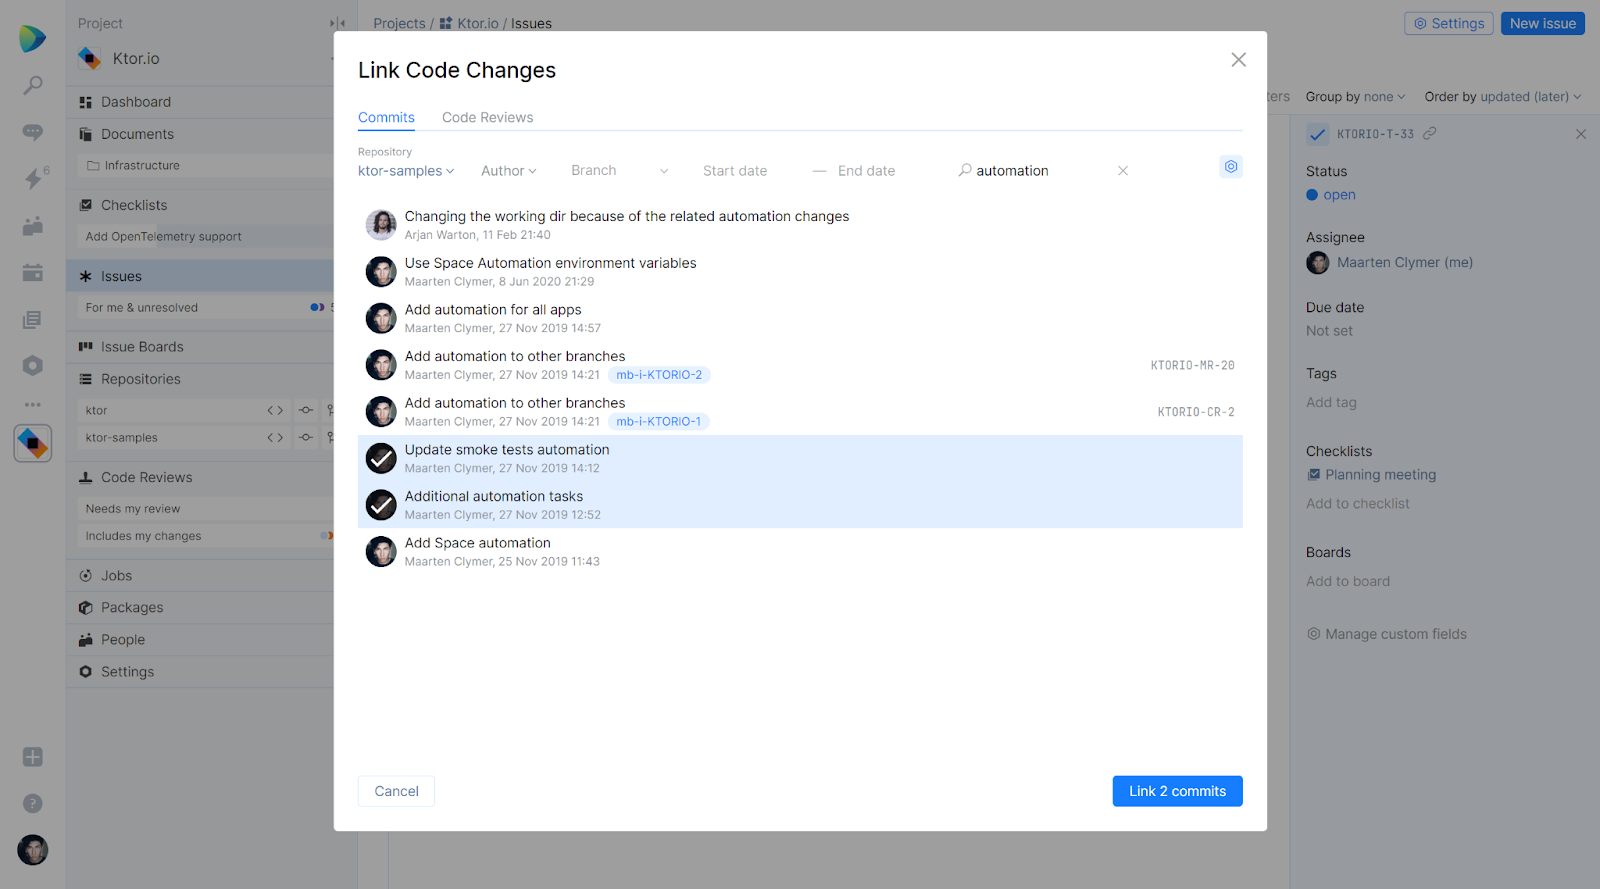
Task: Open the Branch filter dropdown
Action: pyautogui.click(x=620, y=171)
